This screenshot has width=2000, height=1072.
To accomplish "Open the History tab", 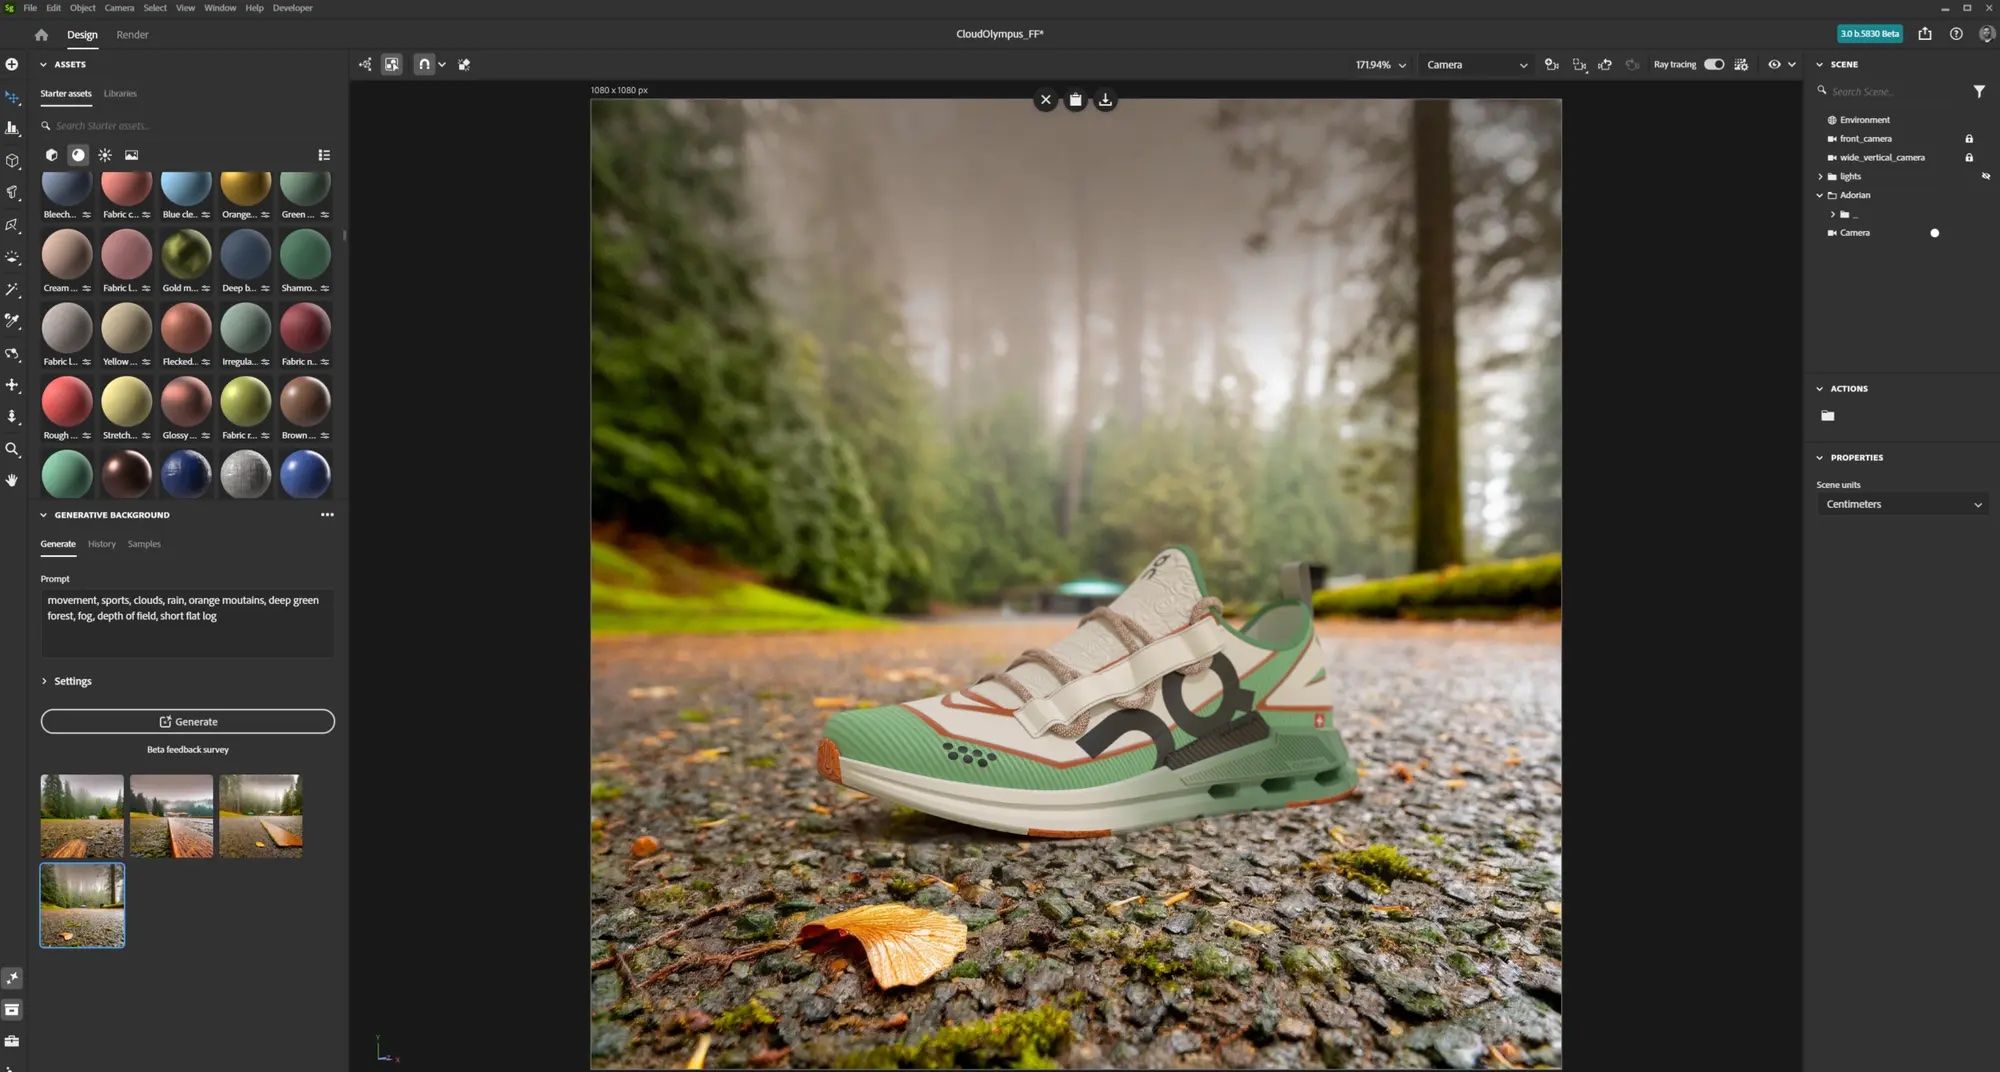I will click(x=101, y=544).
